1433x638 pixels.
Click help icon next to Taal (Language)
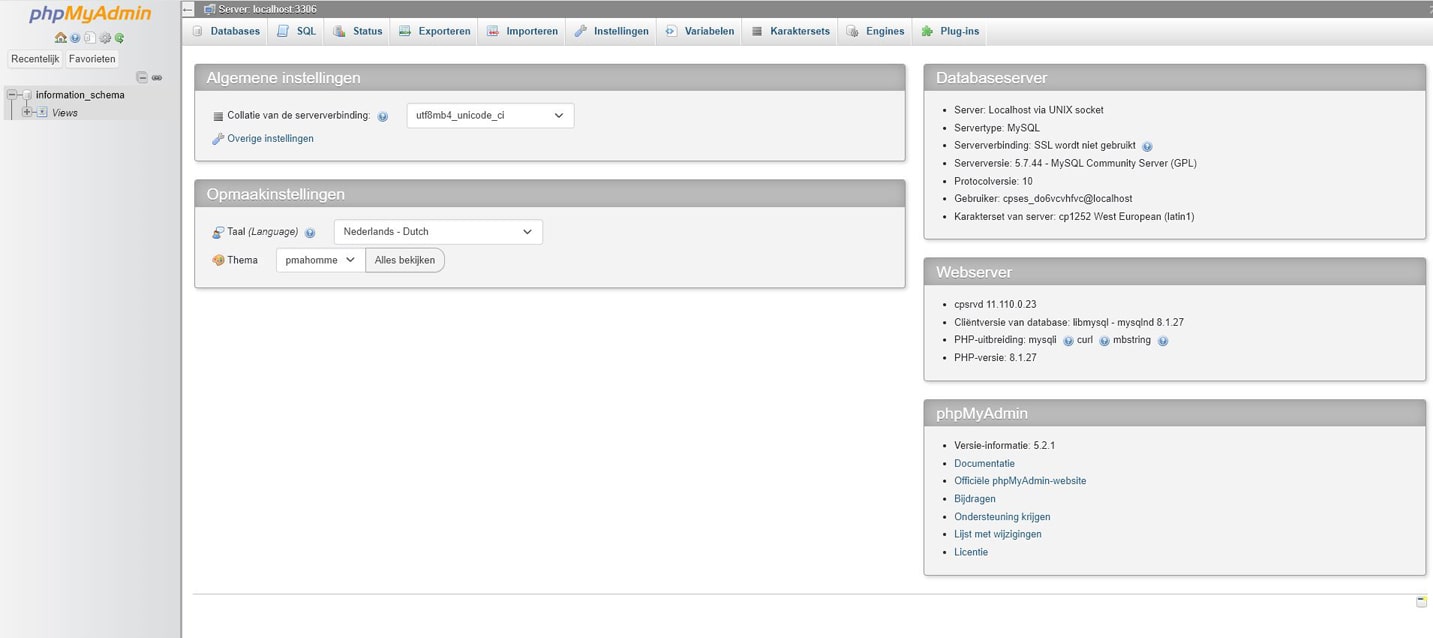(310, 232)
